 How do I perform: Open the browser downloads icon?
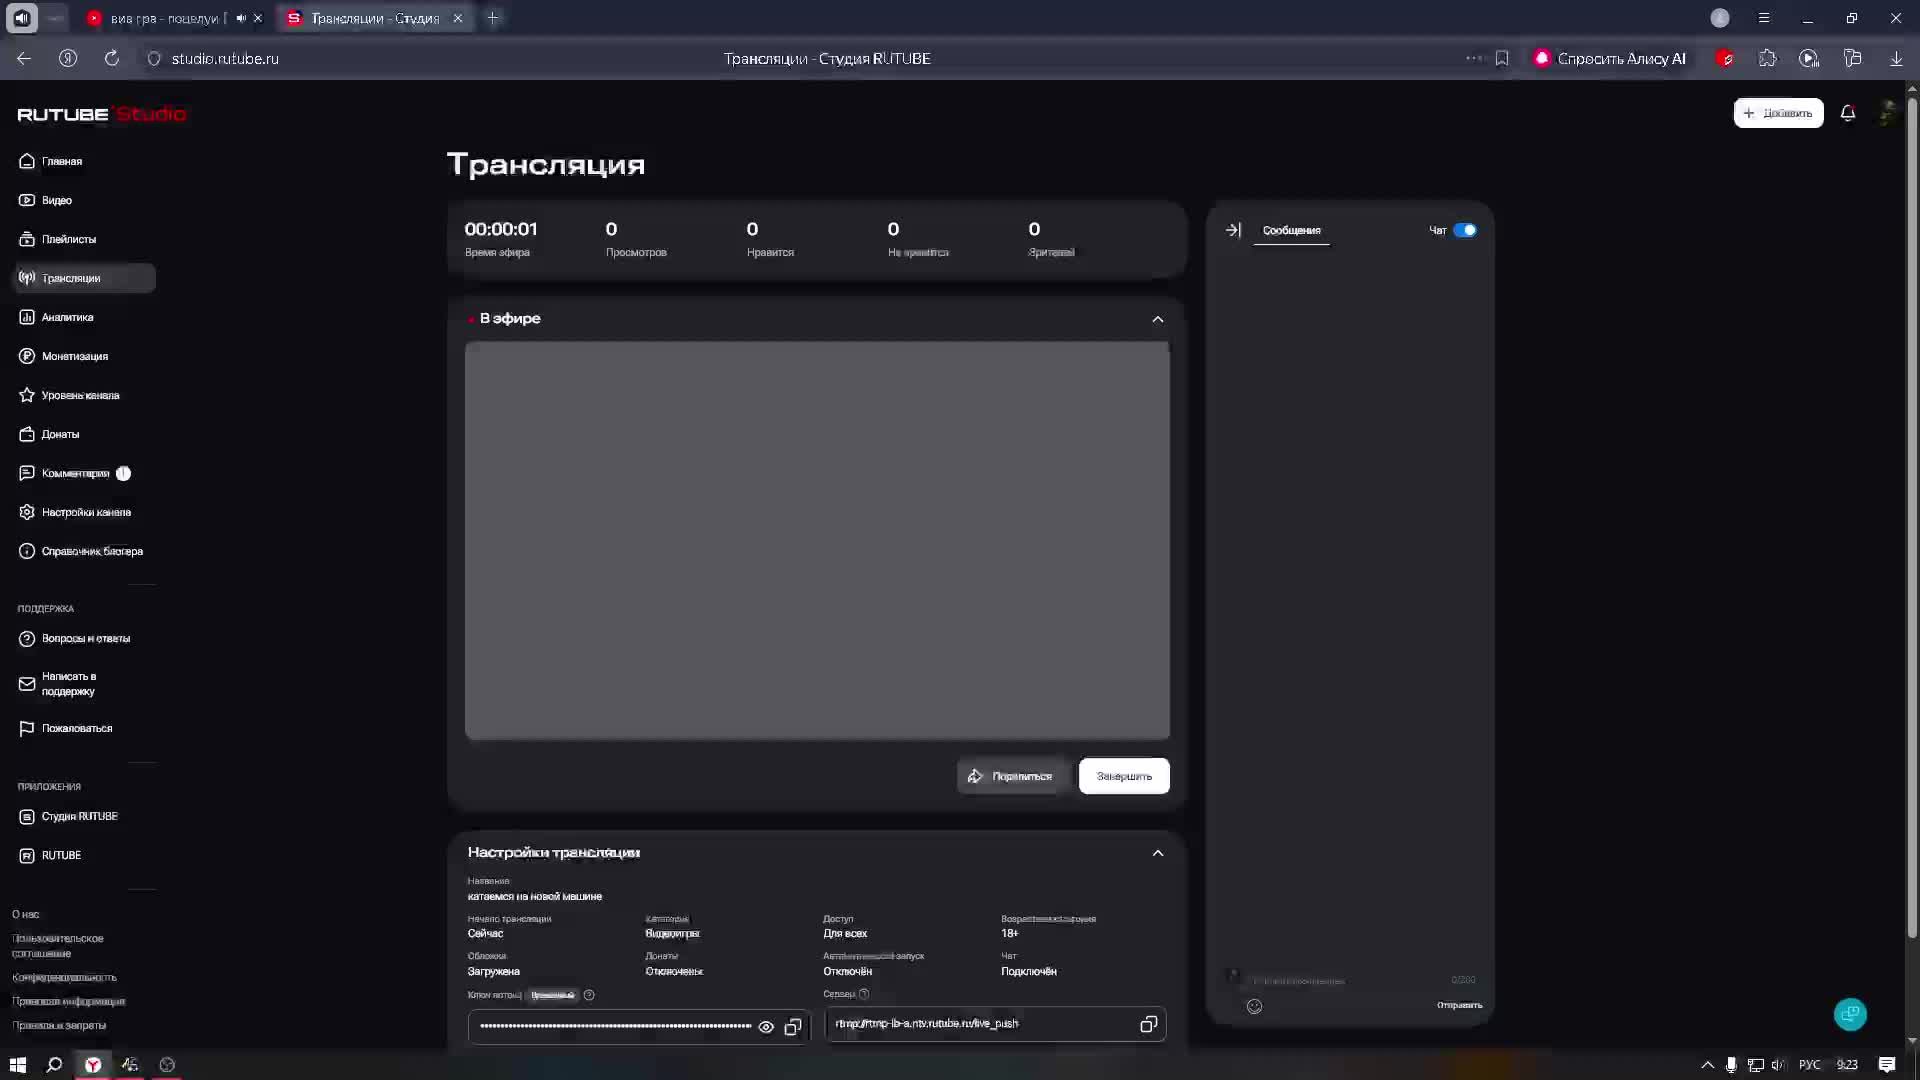tap(1896, 58)
